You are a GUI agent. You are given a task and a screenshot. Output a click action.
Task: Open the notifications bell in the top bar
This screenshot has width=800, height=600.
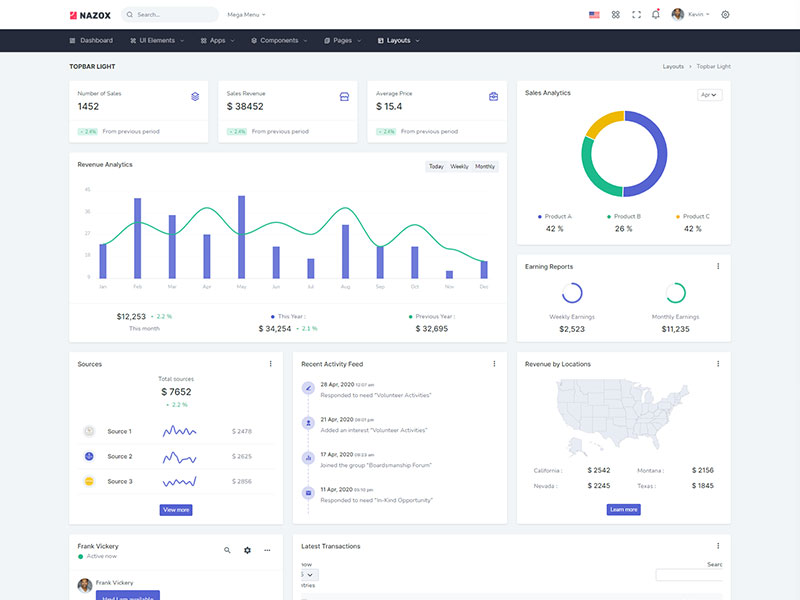(656, 15)
